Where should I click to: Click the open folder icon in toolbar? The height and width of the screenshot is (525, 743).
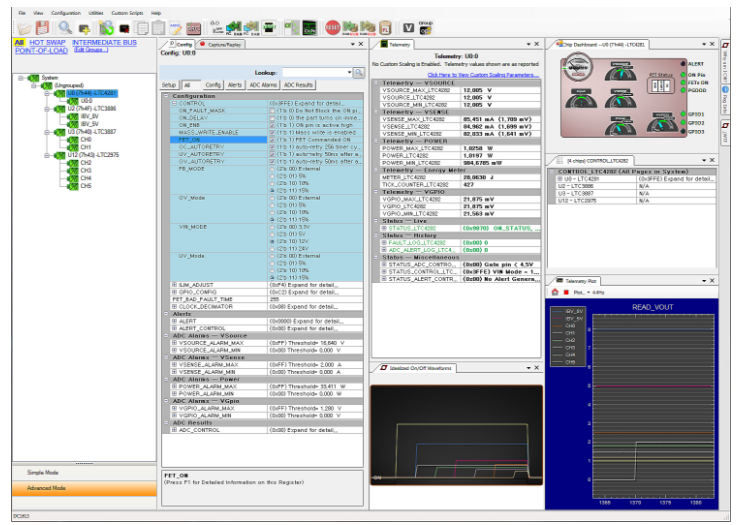click(24, 28)
